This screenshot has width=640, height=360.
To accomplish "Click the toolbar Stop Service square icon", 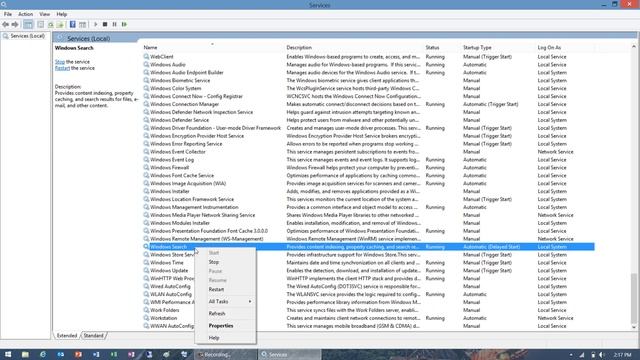I will [105, 24].
